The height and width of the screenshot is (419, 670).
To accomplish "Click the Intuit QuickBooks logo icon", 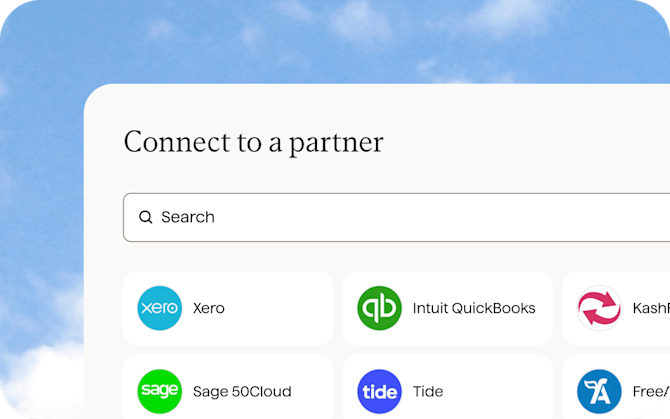I will (x=379, y=308).
